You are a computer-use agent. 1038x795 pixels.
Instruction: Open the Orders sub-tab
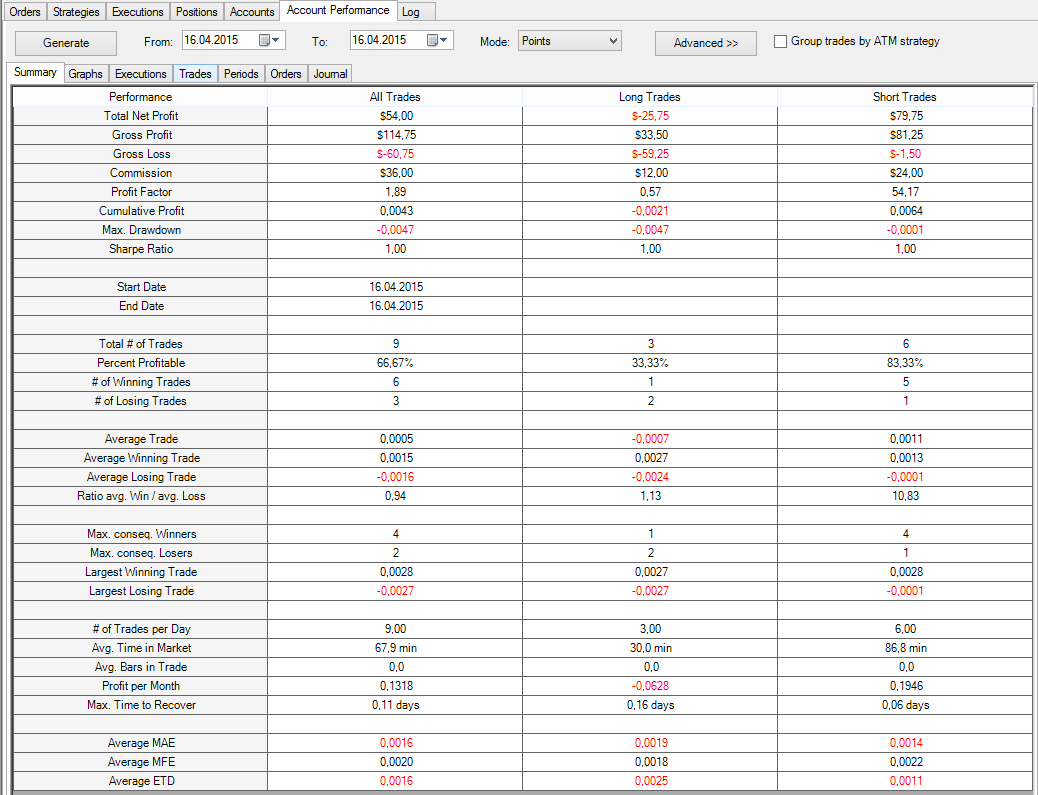click(286, 73)
